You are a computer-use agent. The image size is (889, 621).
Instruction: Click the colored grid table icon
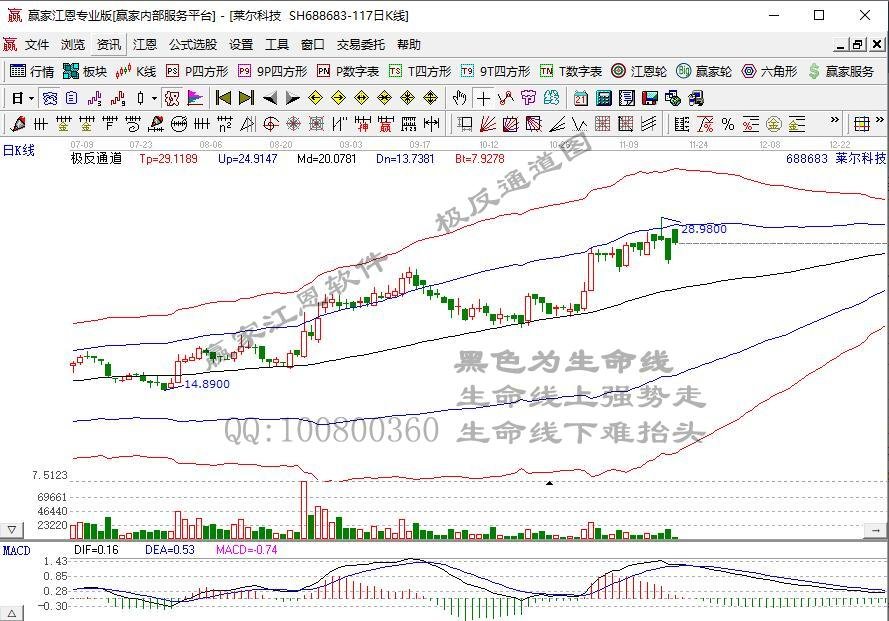862,124
